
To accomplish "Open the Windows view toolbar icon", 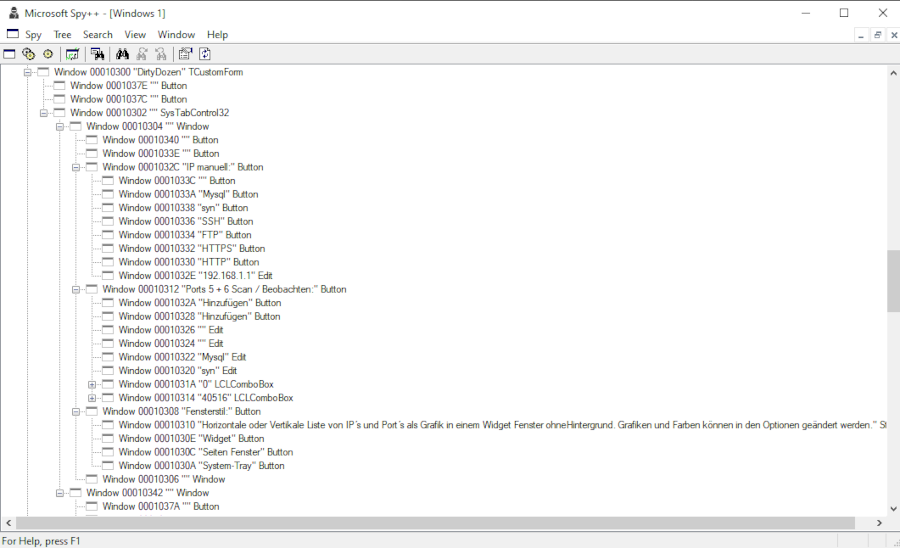I will point(9,54).
